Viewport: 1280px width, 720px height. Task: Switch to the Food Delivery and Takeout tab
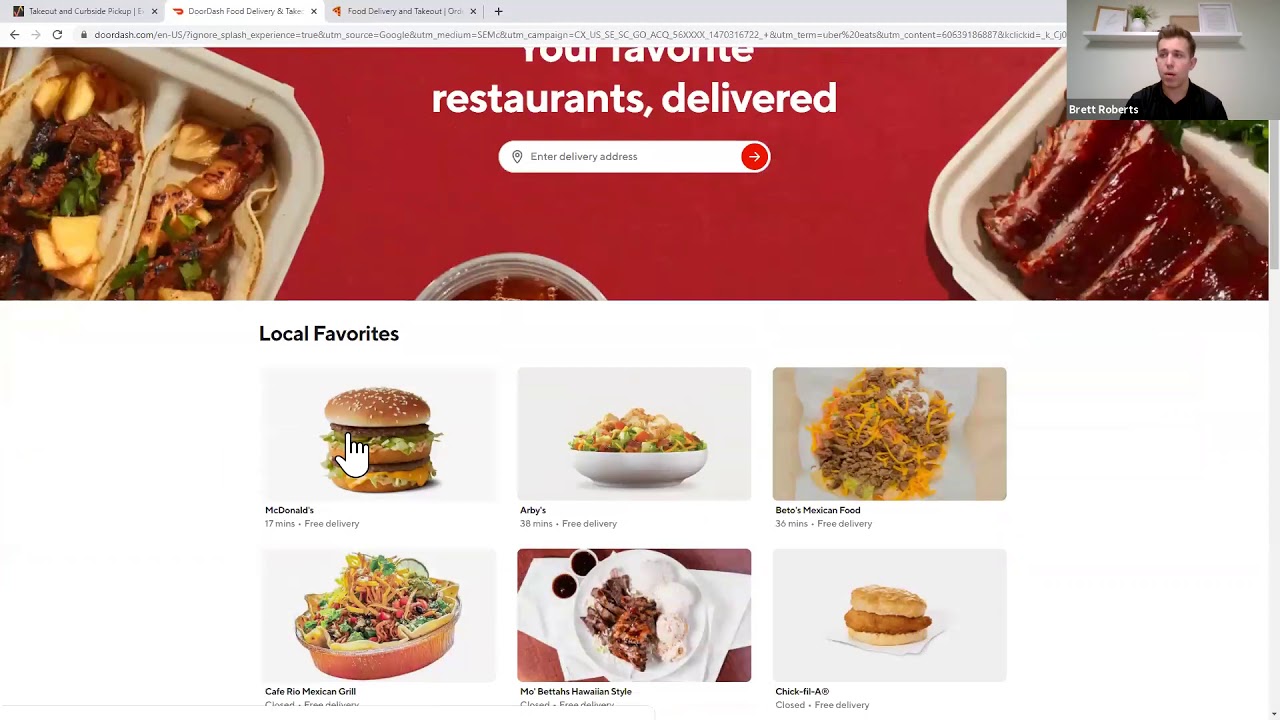(x=403, y=11)
